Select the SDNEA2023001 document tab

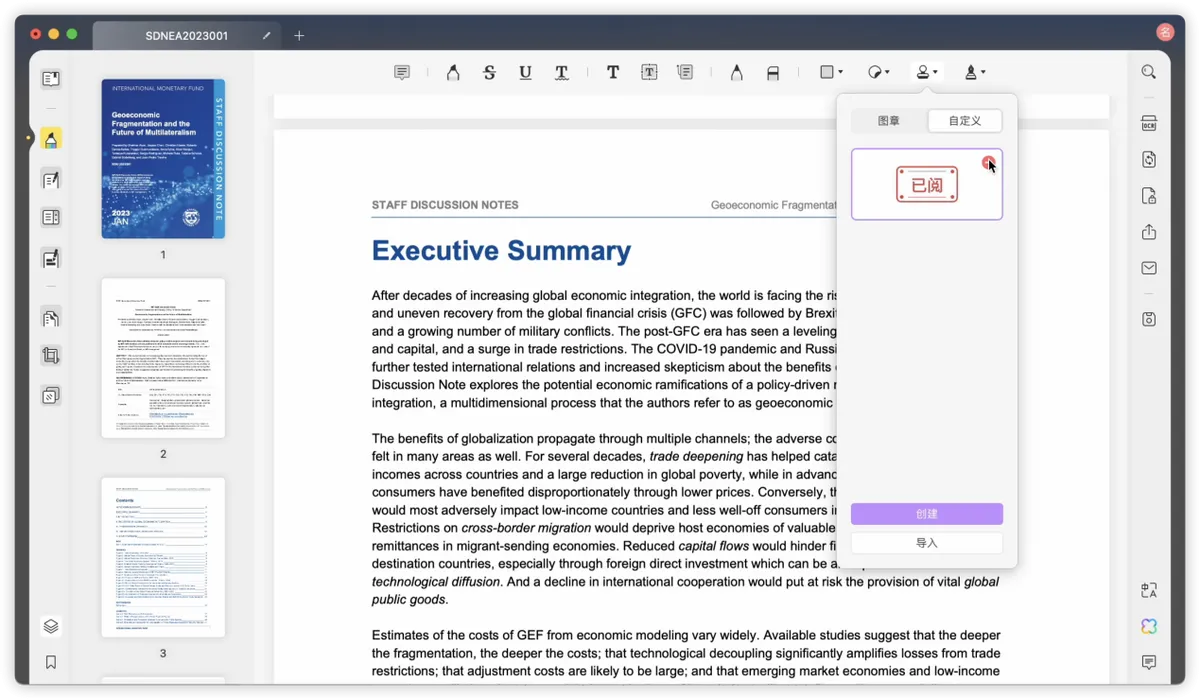point(186,36)
